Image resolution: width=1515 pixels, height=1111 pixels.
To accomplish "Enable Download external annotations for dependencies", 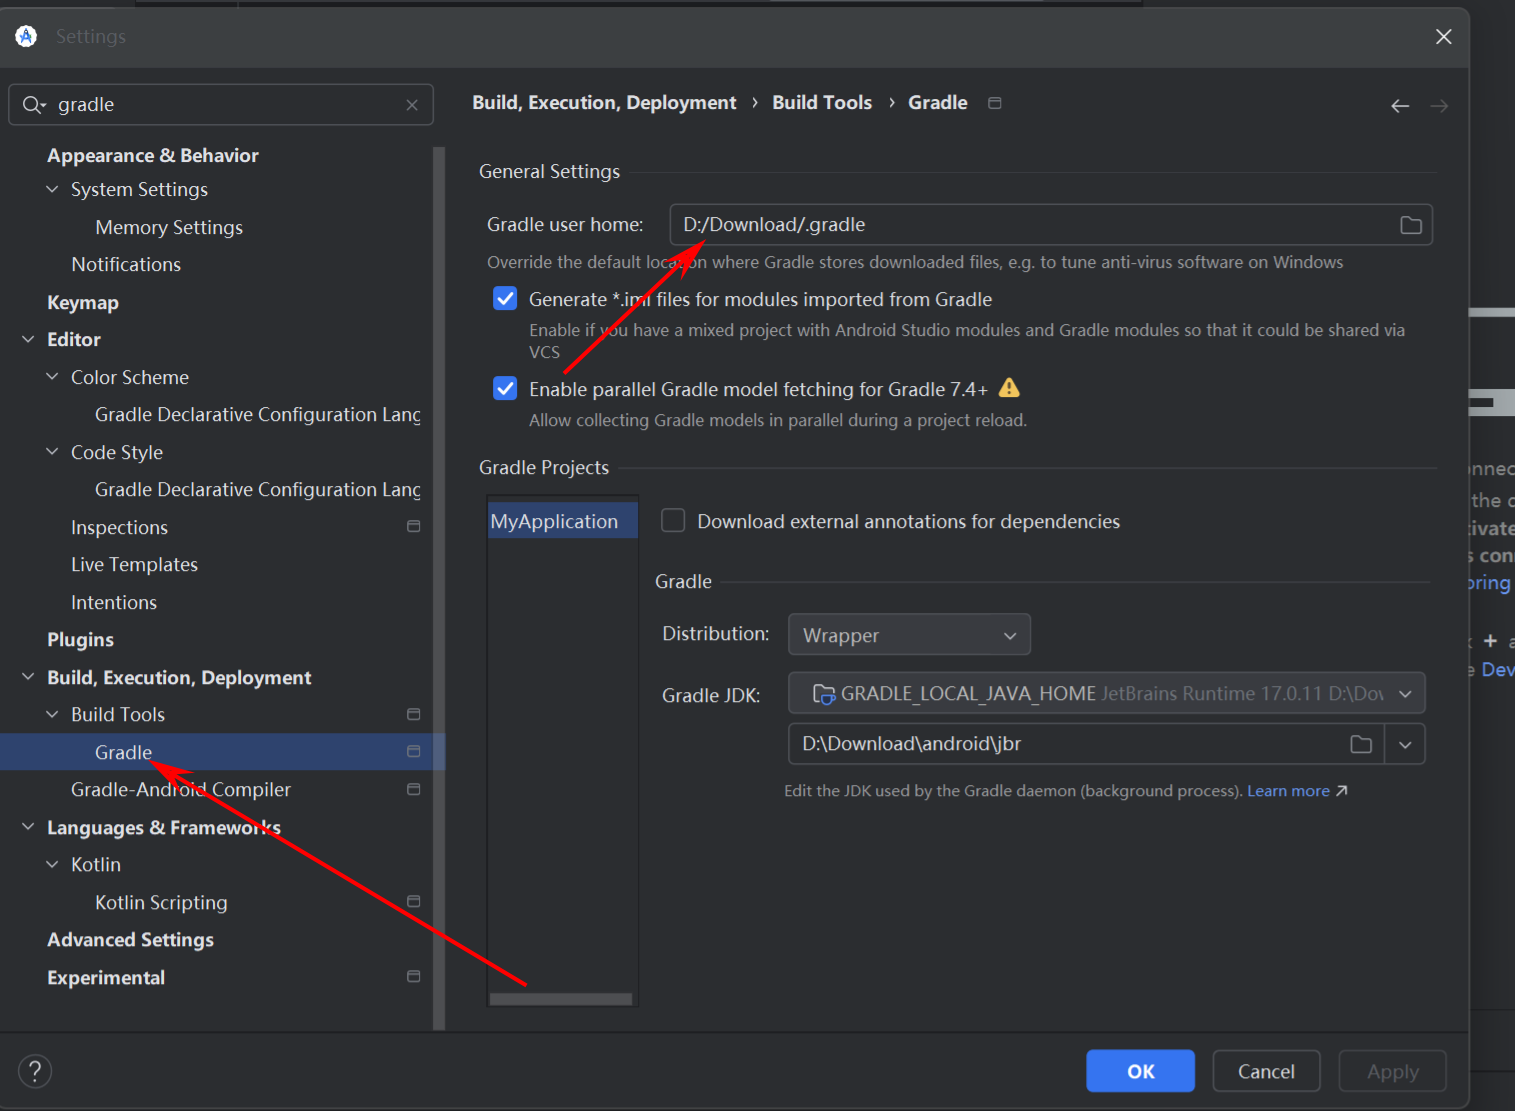I will click(673, 521).
